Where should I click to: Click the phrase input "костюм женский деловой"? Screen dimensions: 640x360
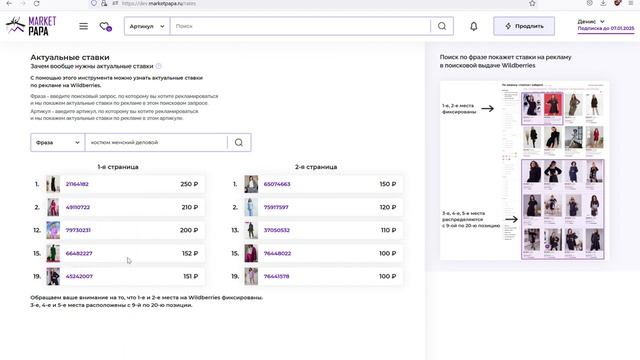pos(156,142)
